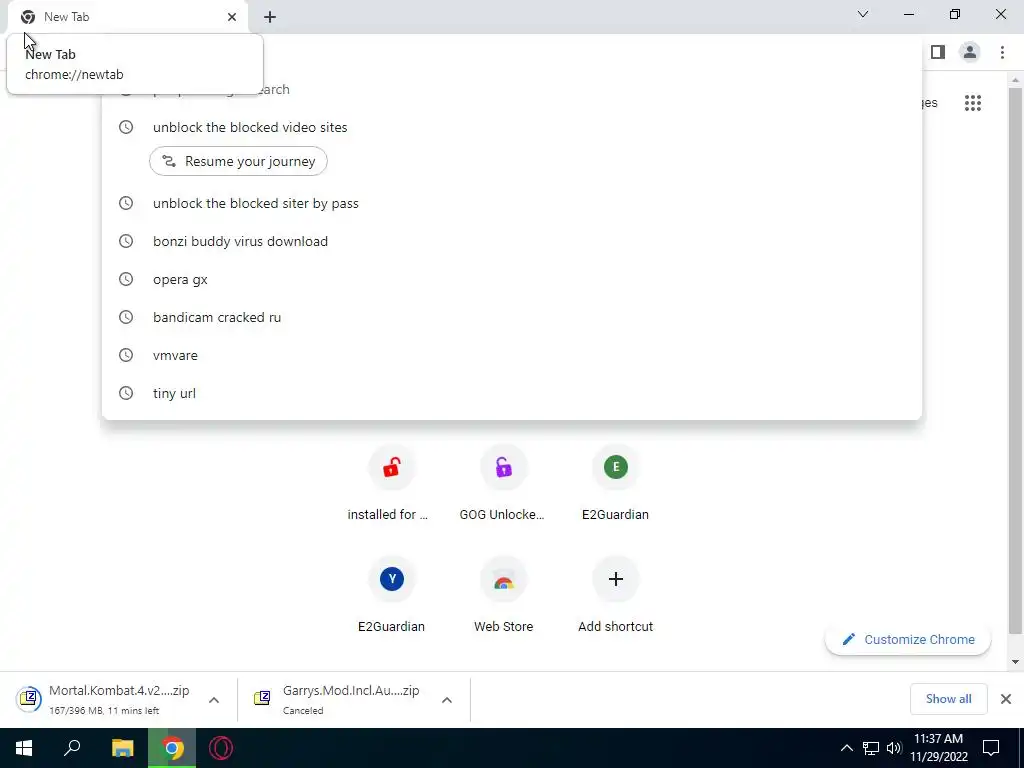Image resolution: width=1024 pixels, height=768 pixels.
Task: Open the green E E2Guardian shortcut
Action: (x=615, y=483)
